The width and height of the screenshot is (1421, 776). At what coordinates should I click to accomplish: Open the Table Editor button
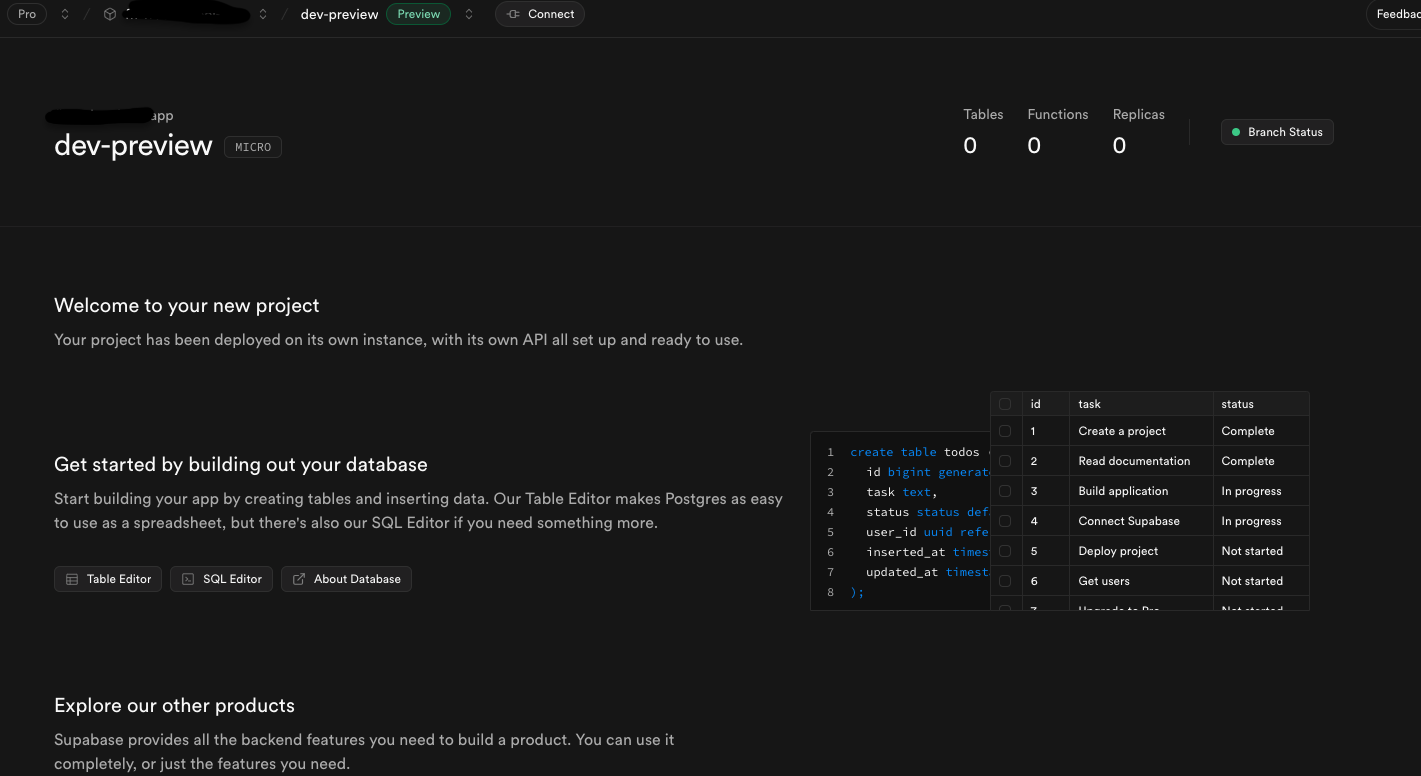coord(108,579)
